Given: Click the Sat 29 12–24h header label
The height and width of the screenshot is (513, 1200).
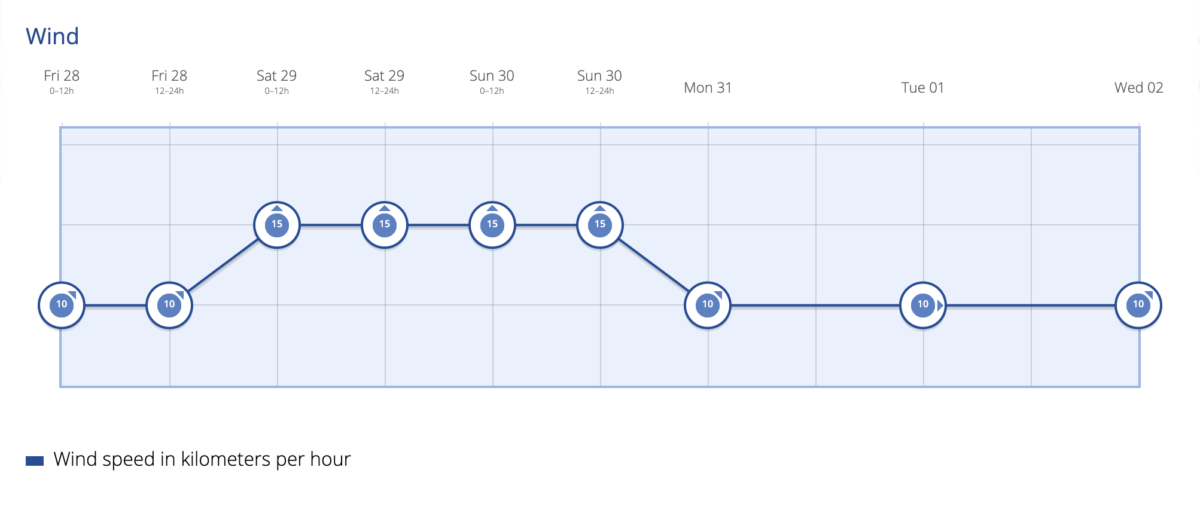Looking at the screenshot, I should [385, 82].
